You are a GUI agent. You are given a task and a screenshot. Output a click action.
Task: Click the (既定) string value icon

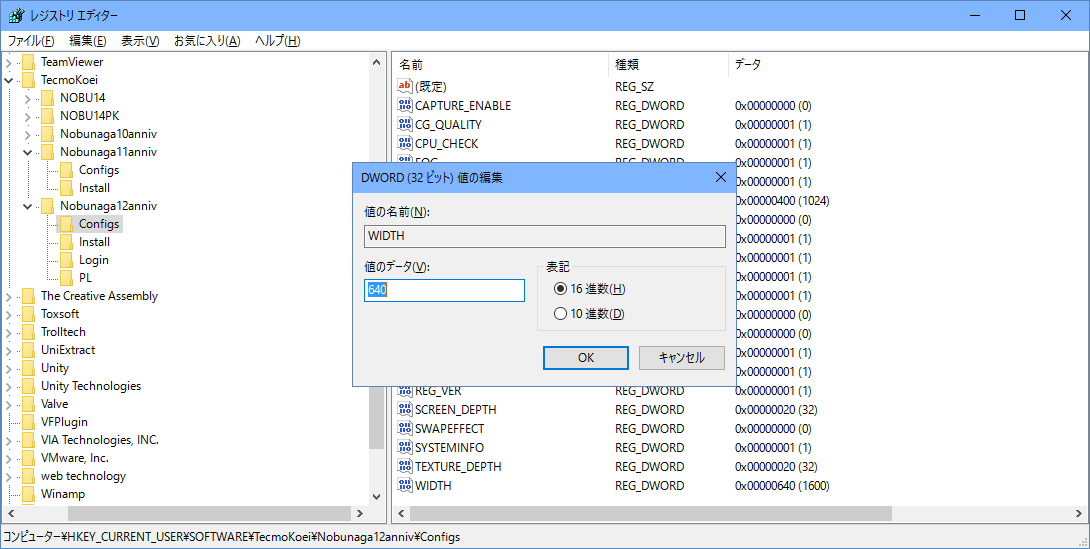click(x=405, y=87)
